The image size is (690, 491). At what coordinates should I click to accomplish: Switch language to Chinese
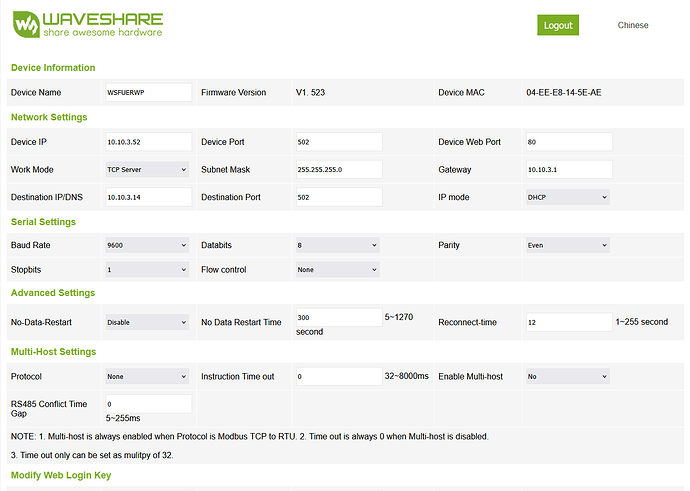pyautogui.click(x=633, y=25)
